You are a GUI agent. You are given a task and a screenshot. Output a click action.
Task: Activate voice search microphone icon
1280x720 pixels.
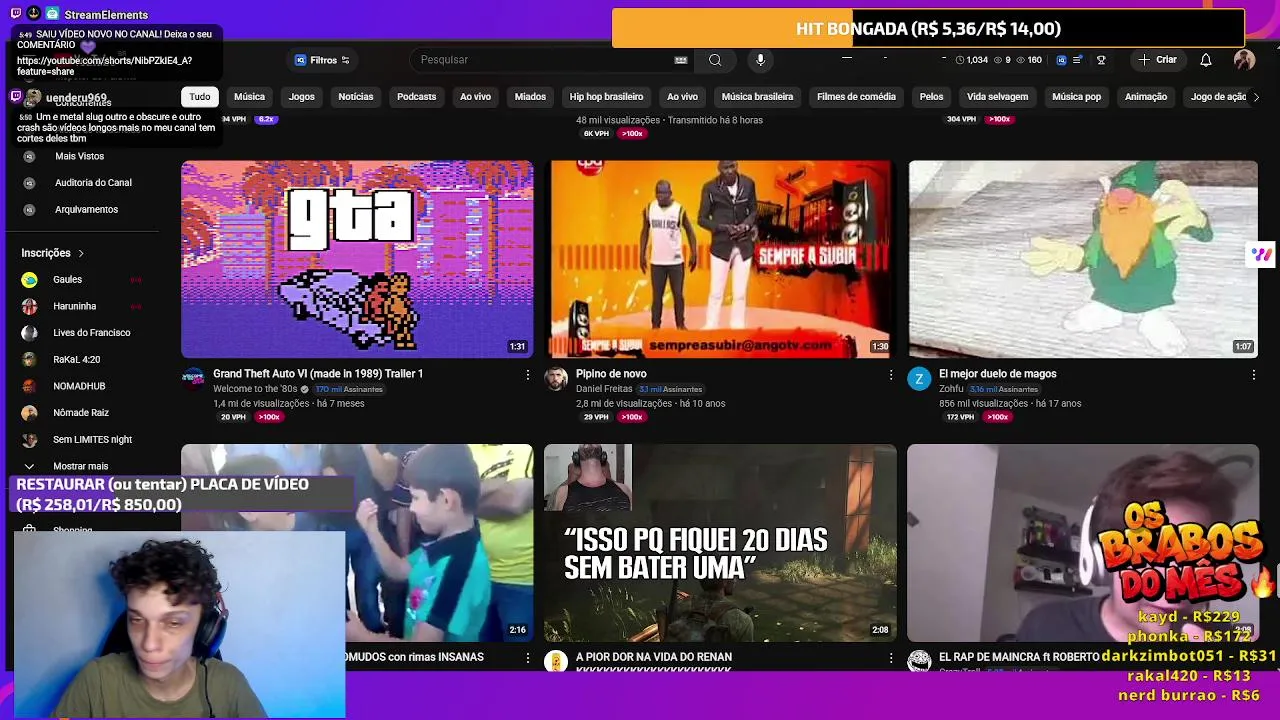pos(760,60)
